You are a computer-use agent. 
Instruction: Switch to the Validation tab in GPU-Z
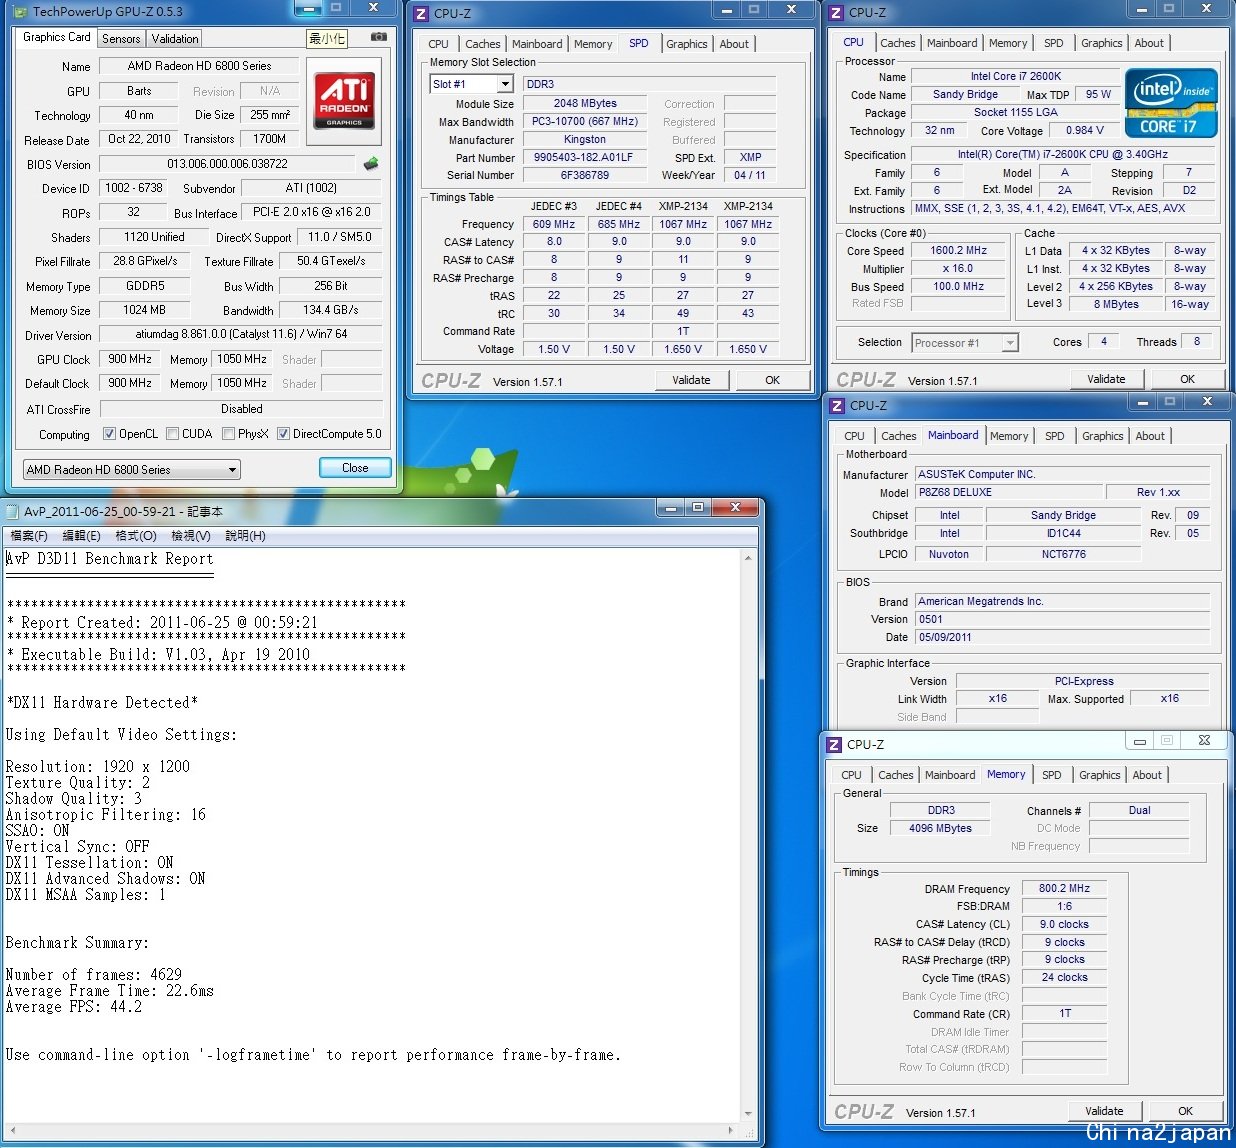pos(175,39)
